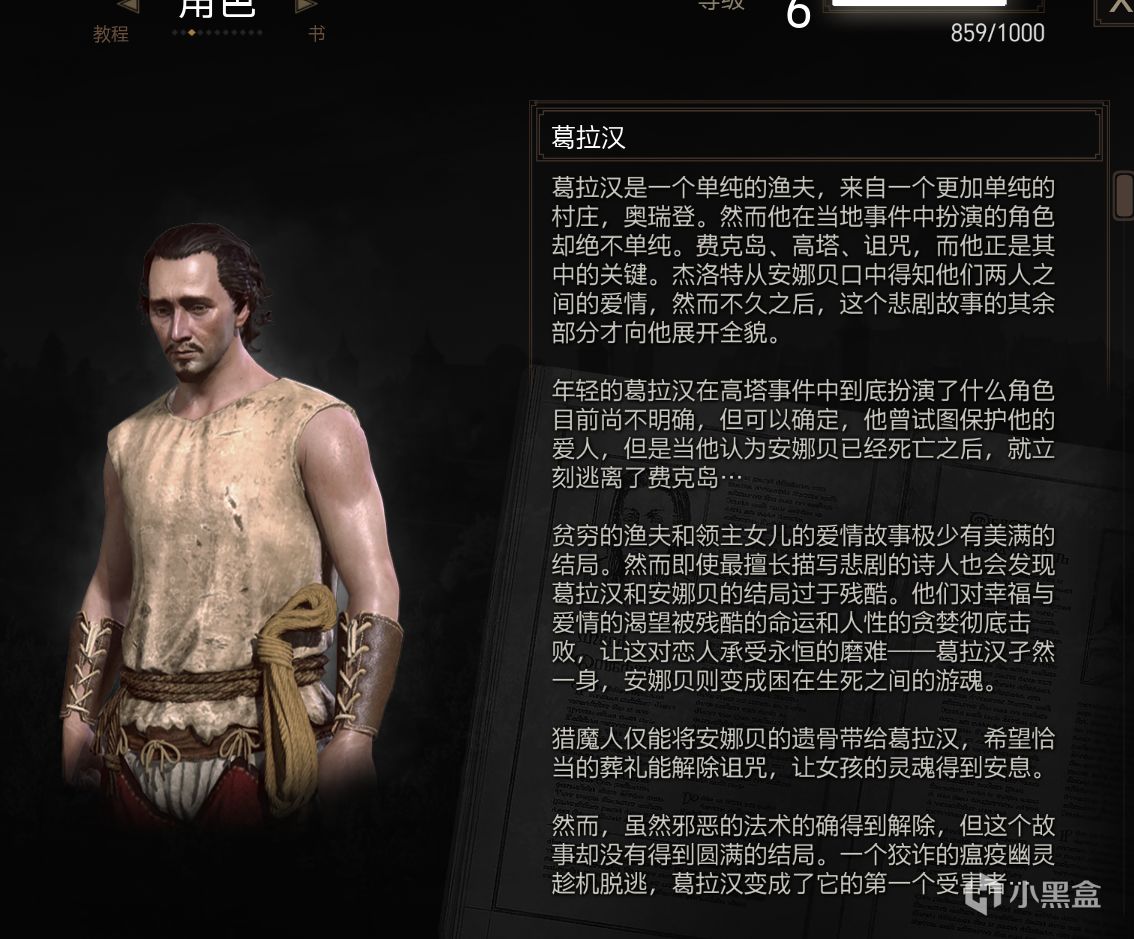This screenshot has height=939, width=1134.
Task: Grab the description panel scrollbar thumb
Action: [x=1124, y=194]
